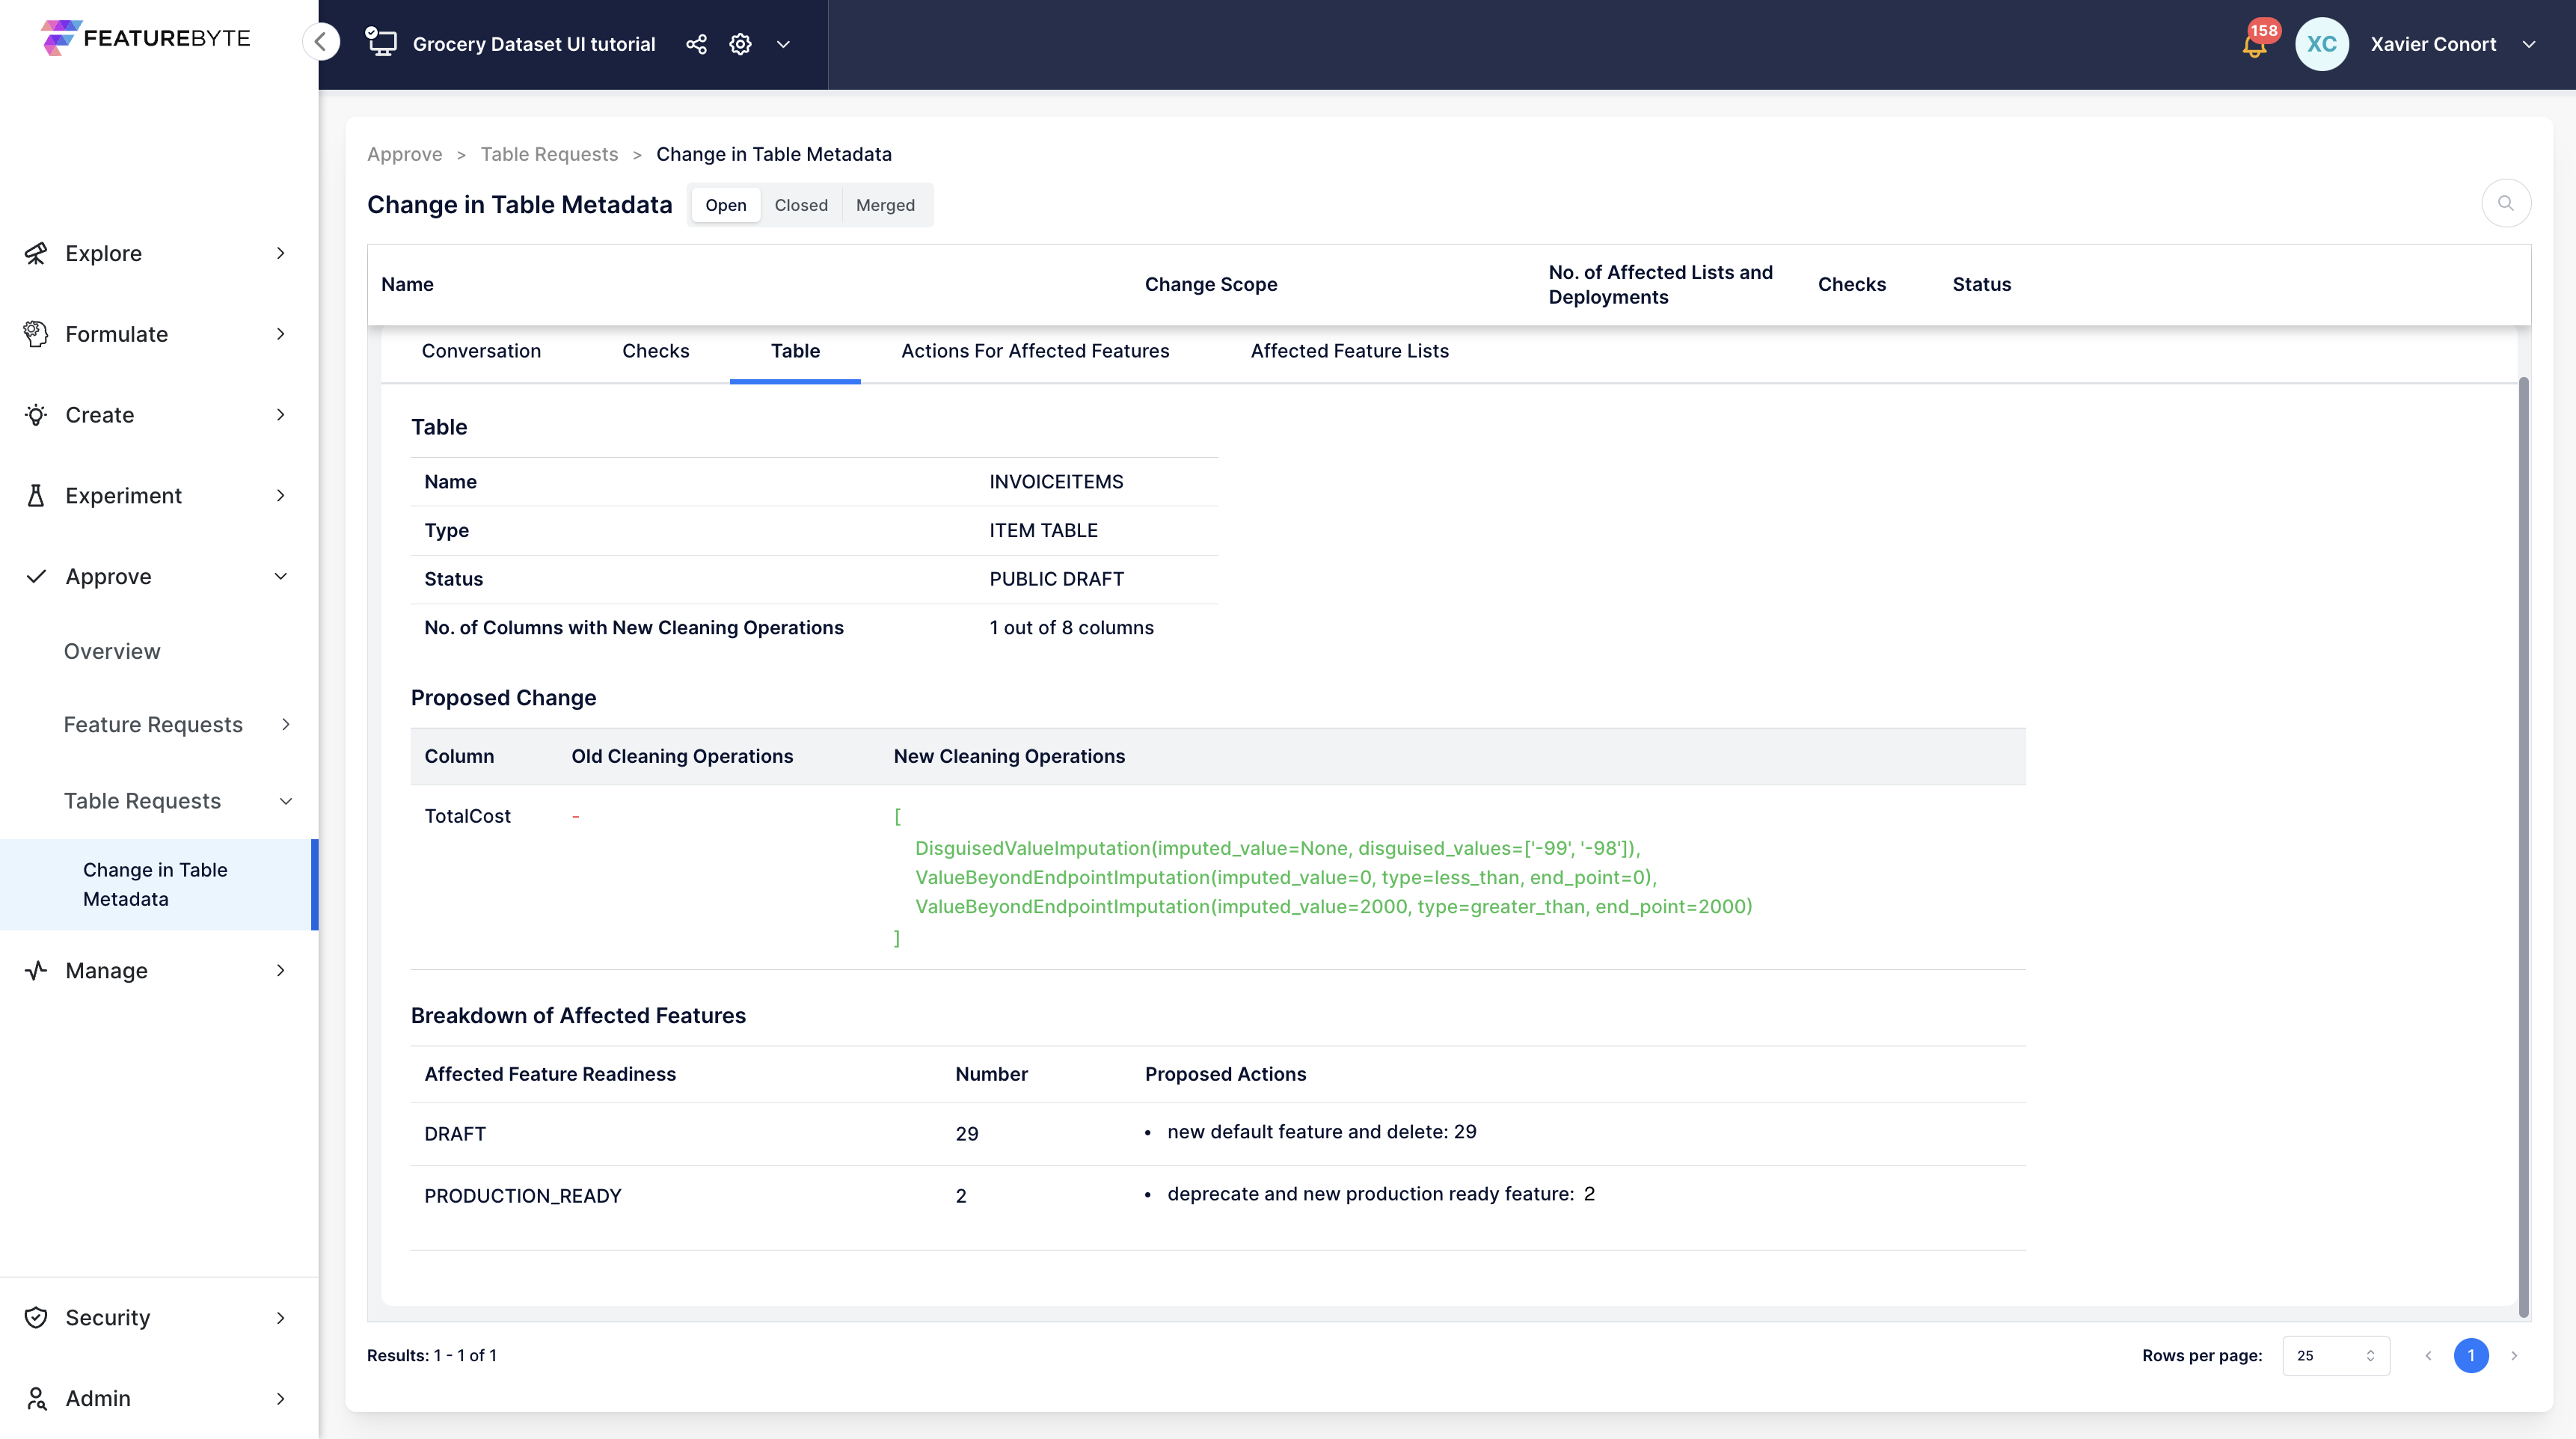Expand Feature Requests submenu chevron

point(286,724)
